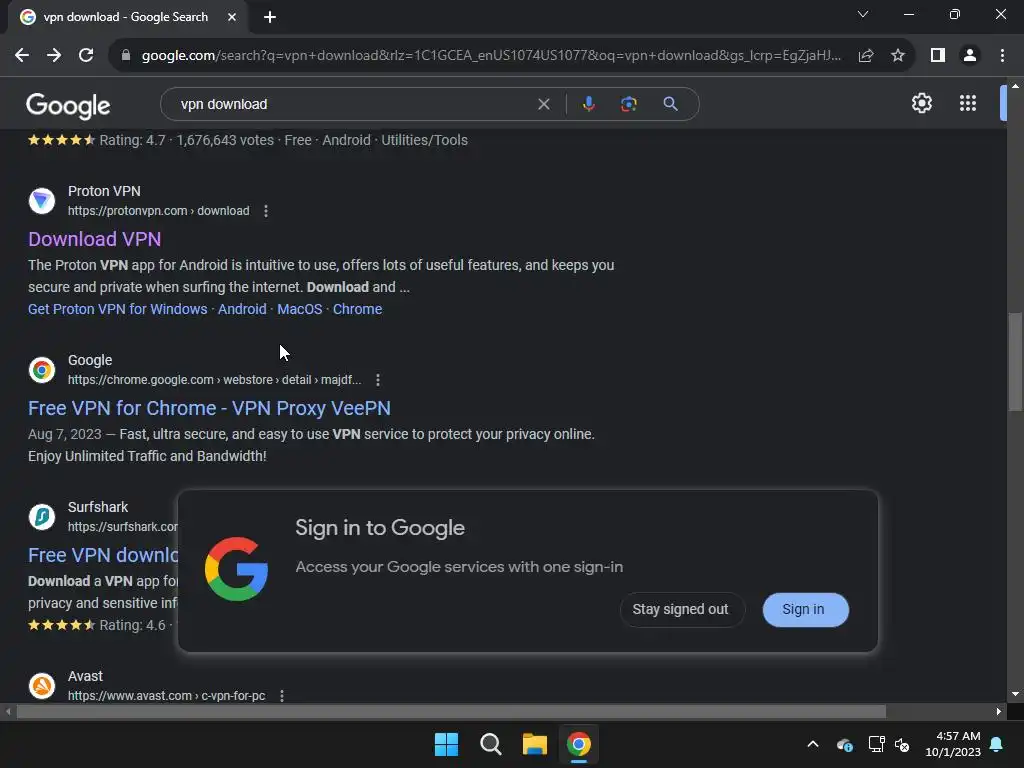The width and height of the screenshot is (1024, 768).
Task: Open the Android sitelink
Action: [242, 309]
